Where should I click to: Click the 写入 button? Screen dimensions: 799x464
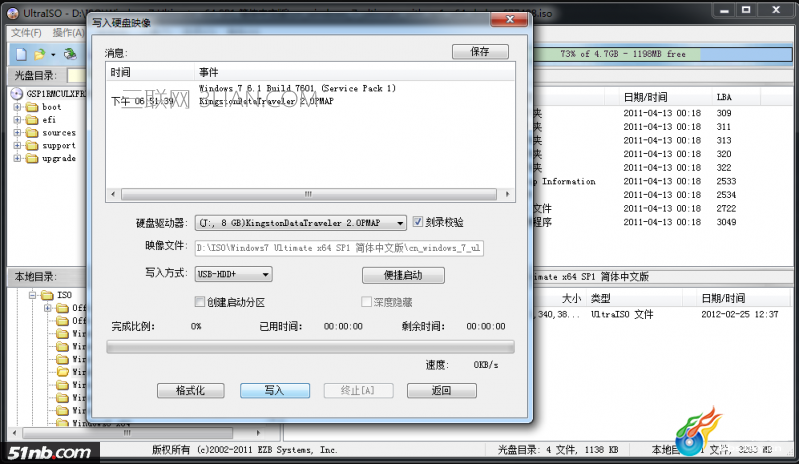point(275,391)
